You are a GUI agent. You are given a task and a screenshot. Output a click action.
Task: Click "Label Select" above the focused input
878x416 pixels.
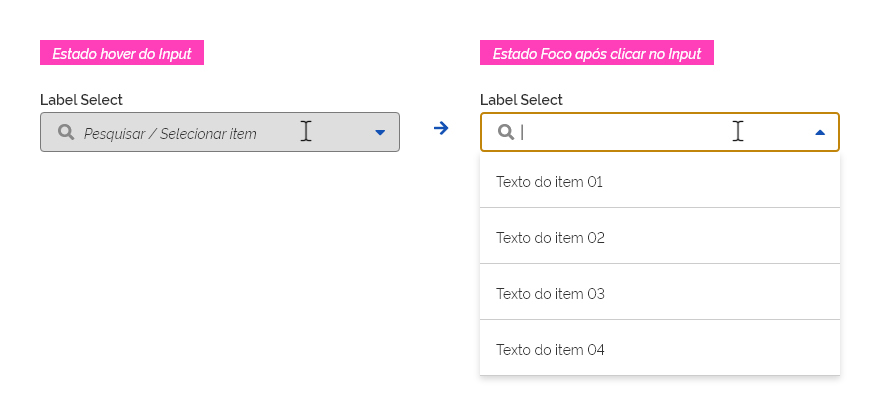[x=522, y=100]
